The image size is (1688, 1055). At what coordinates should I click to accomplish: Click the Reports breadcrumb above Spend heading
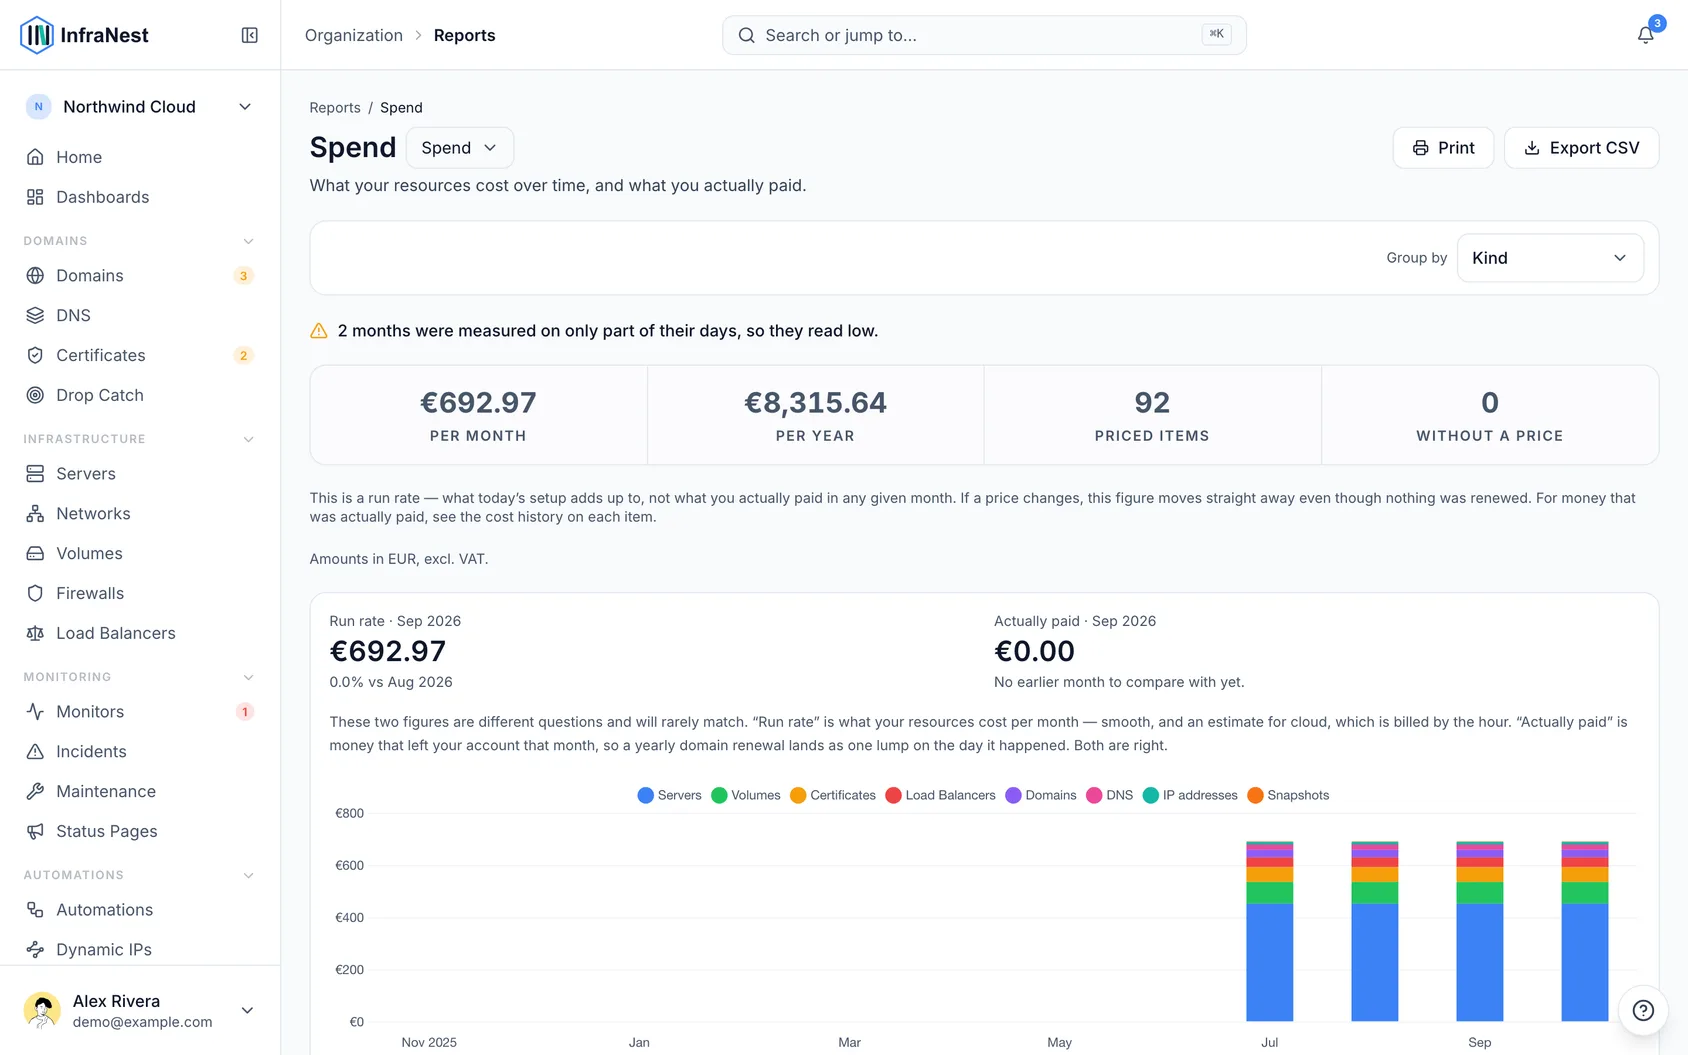[x=335, y=107]
